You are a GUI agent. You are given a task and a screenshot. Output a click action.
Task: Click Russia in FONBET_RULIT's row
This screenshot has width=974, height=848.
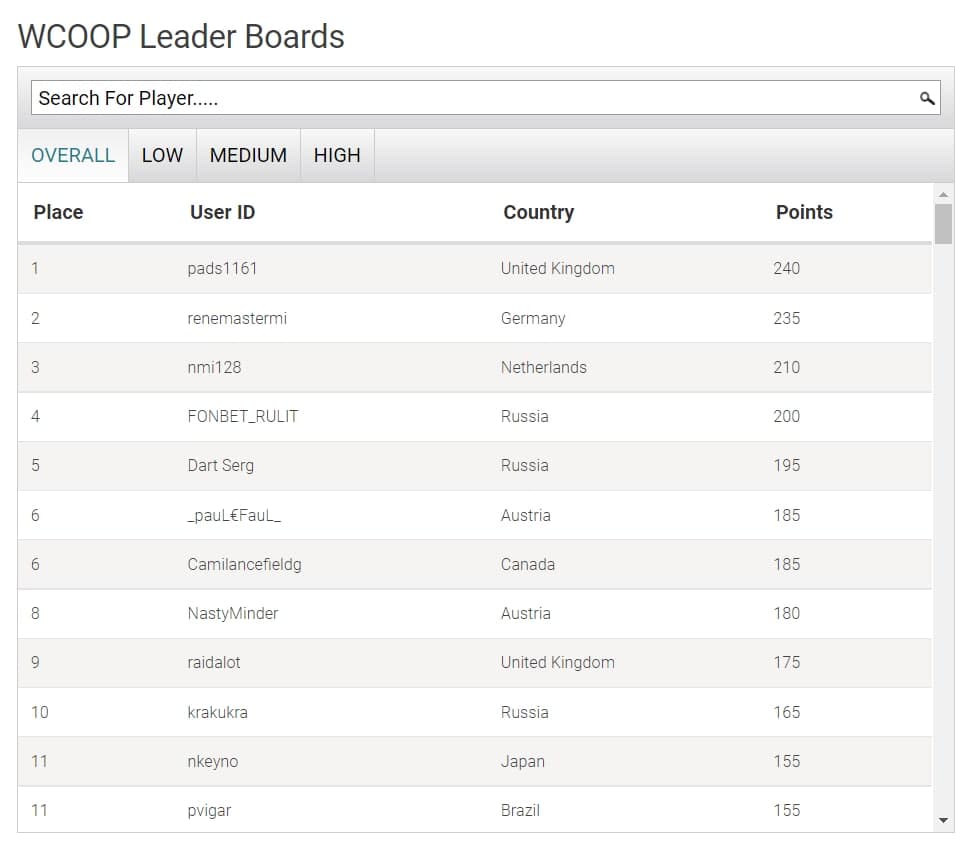(524, 416)
